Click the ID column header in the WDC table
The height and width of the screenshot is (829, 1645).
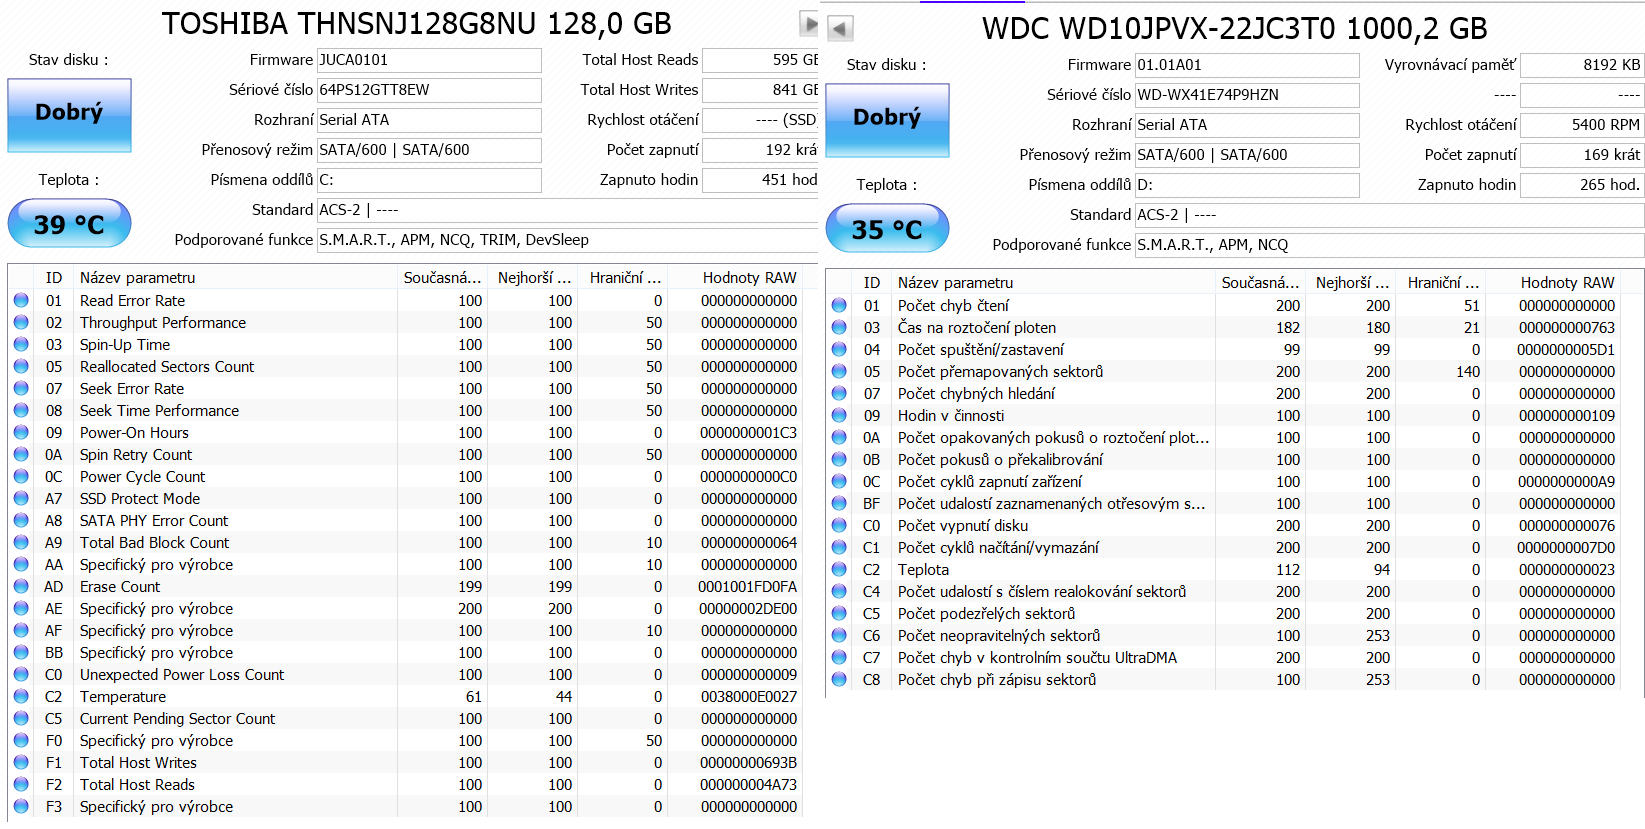(872, 283)
